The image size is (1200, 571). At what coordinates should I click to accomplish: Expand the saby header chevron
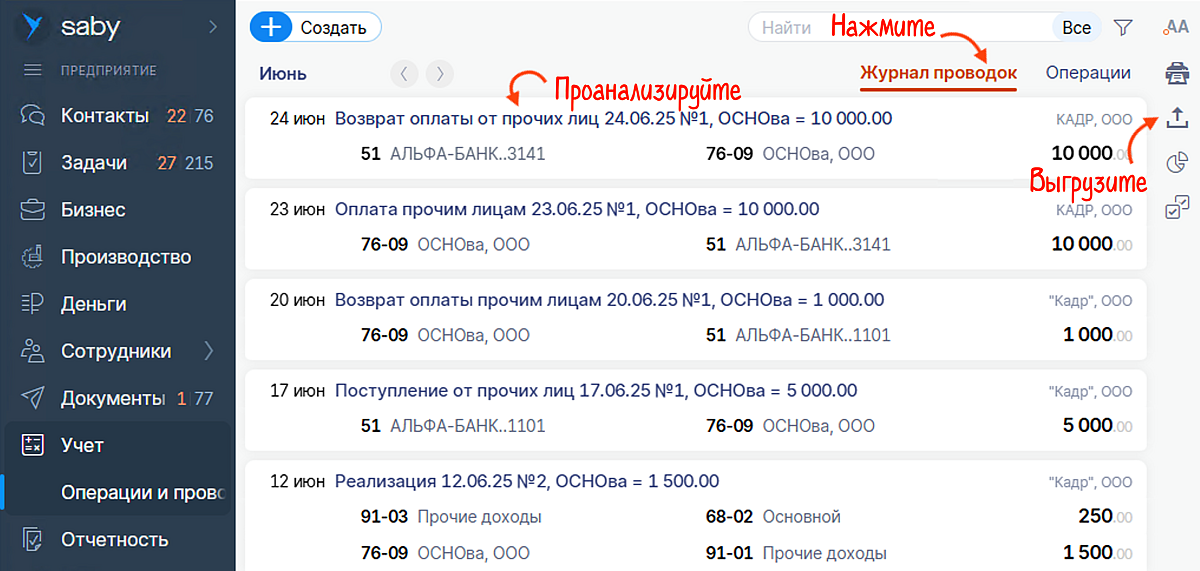pyautogui.click(x=212, y=27)
